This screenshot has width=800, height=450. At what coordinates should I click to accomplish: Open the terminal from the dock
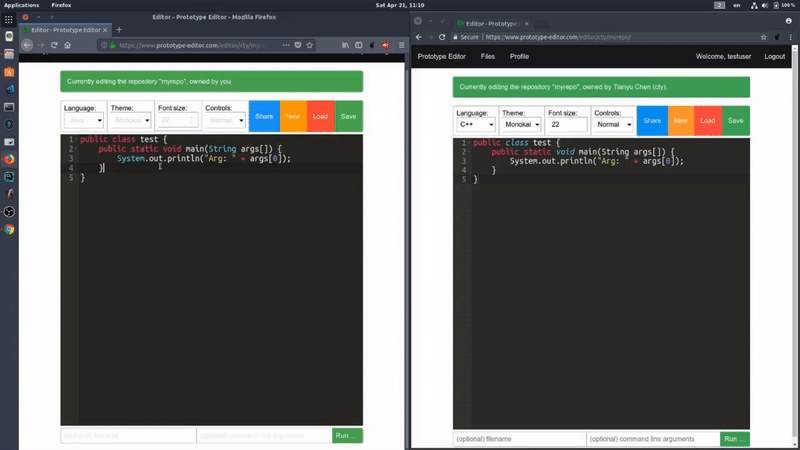pos(9,107)
